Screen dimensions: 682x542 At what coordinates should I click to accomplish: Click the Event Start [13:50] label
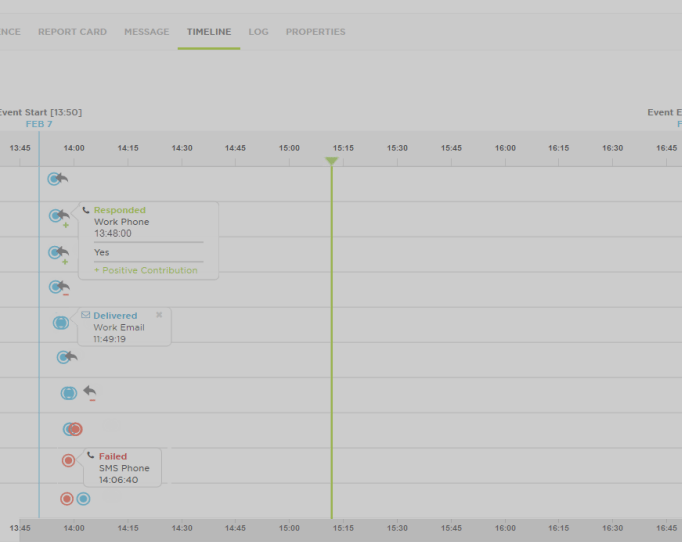[40, 112]
